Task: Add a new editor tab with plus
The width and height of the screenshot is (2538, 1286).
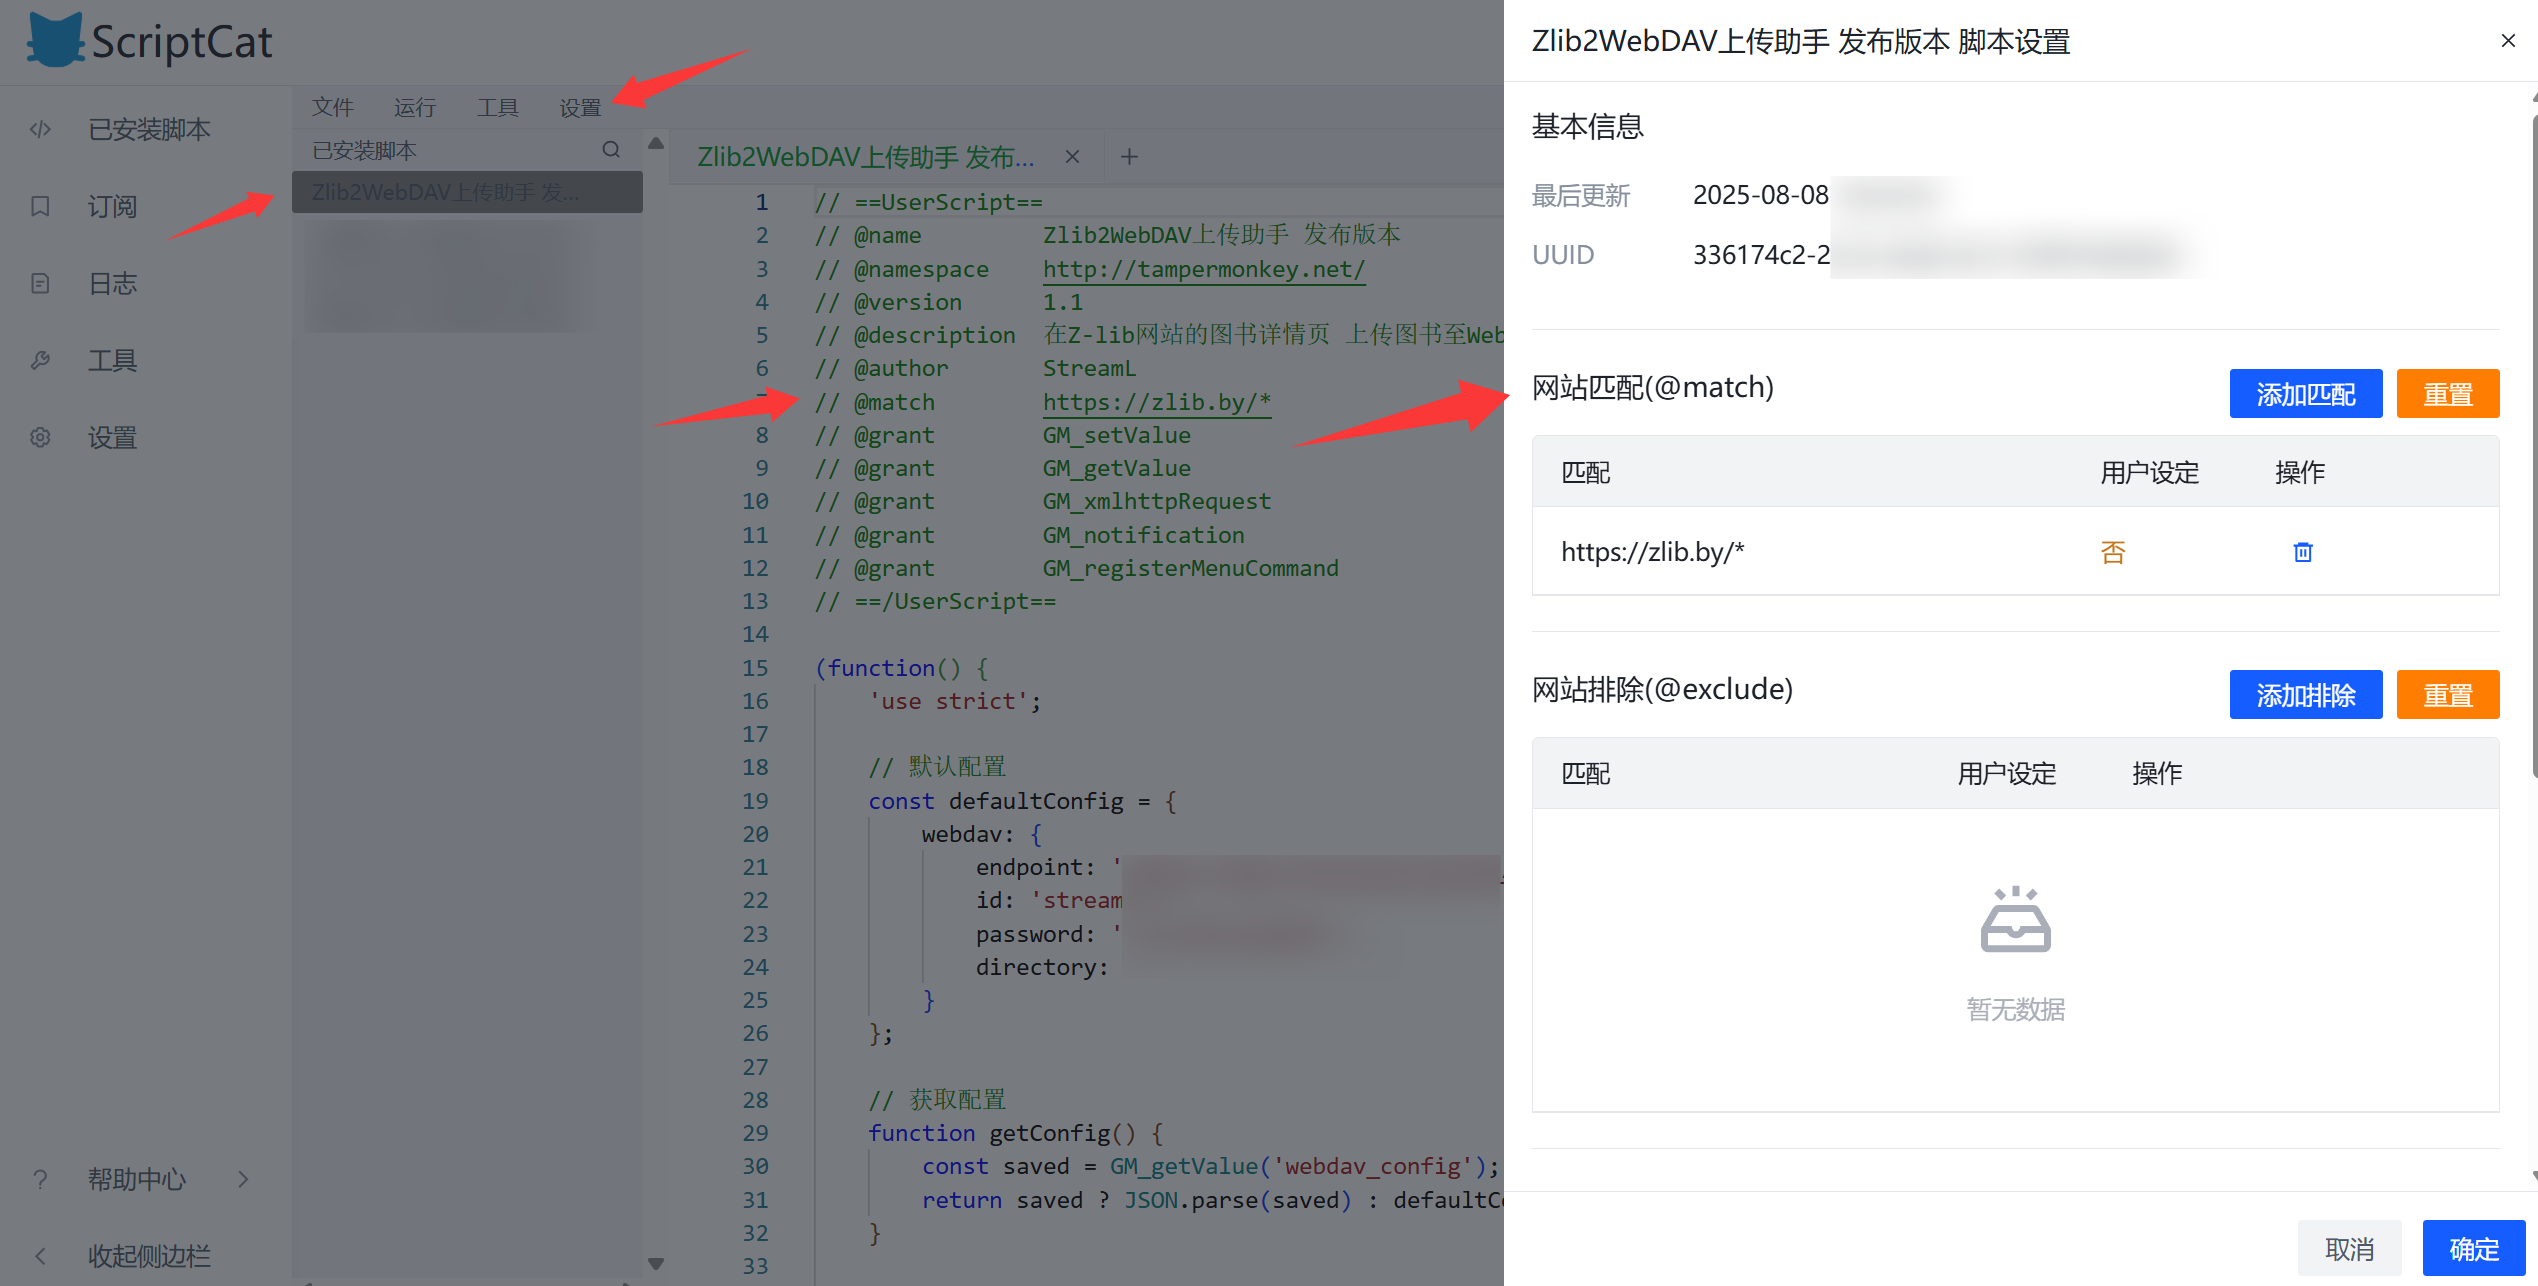Action: (x=1129, y=157)
